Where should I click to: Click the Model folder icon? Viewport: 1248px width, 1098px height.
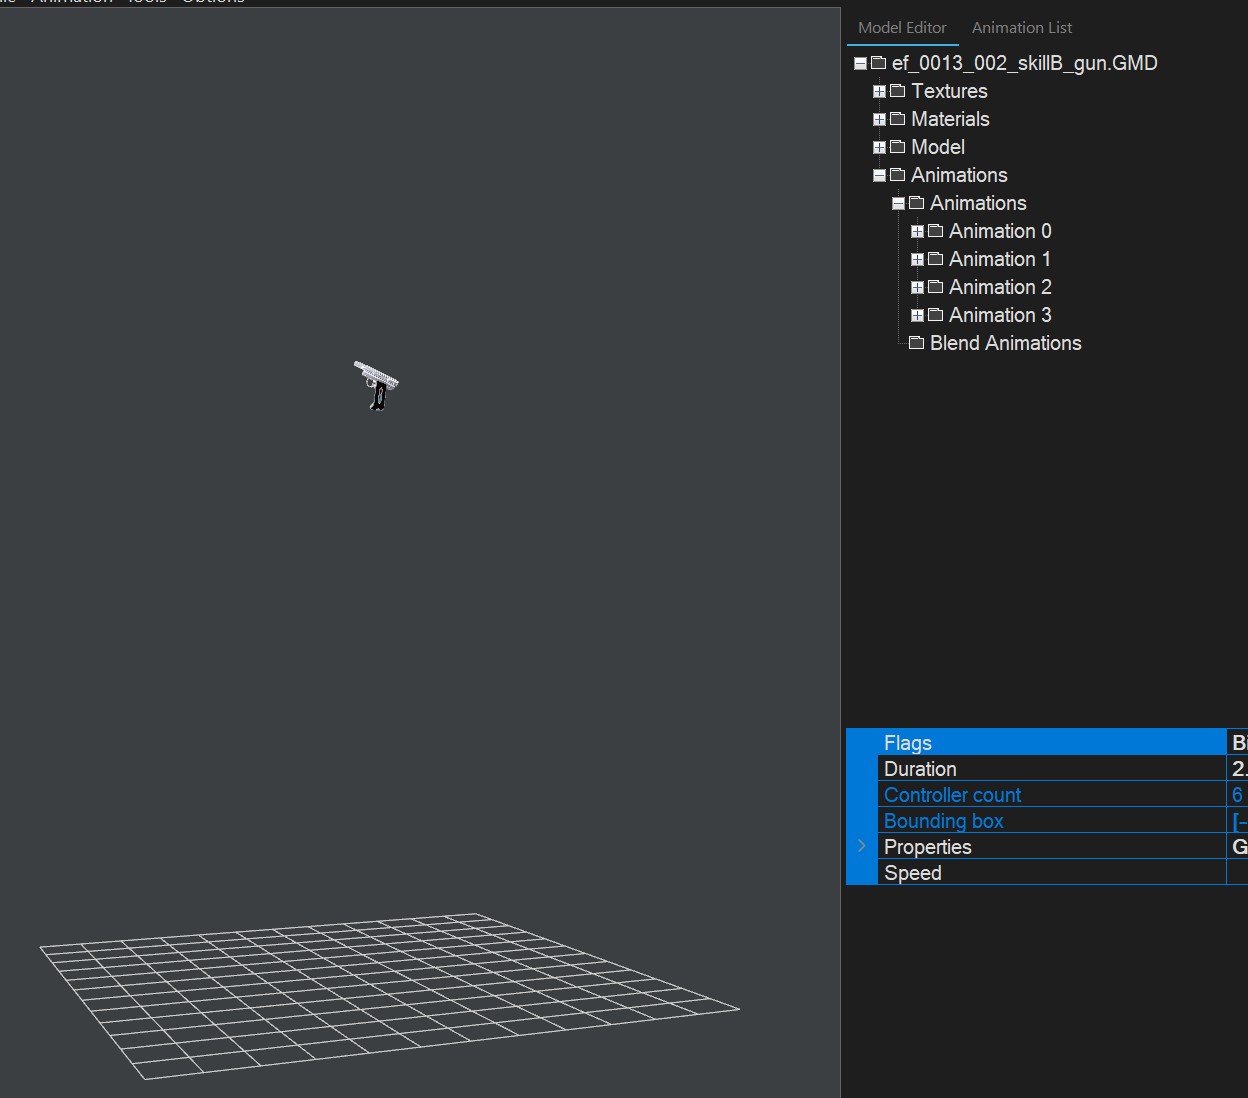point(898,147)
